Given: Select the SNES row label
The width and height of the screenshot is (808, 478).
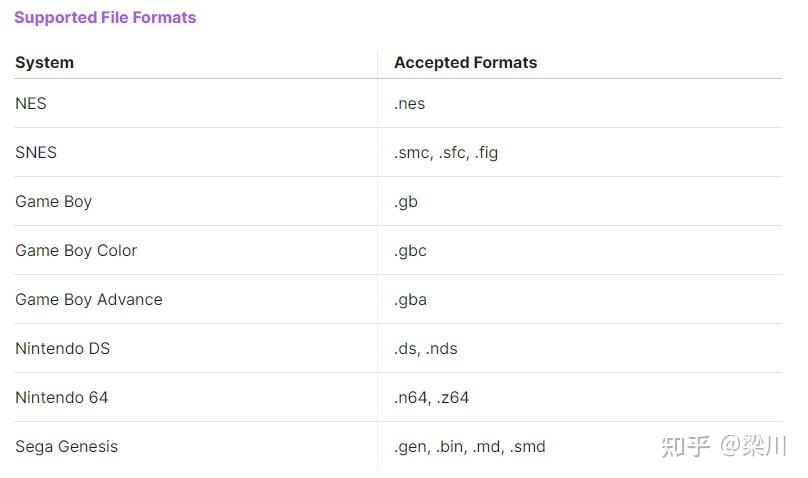Looking at the screenshot, I should [x=36, y=152].
